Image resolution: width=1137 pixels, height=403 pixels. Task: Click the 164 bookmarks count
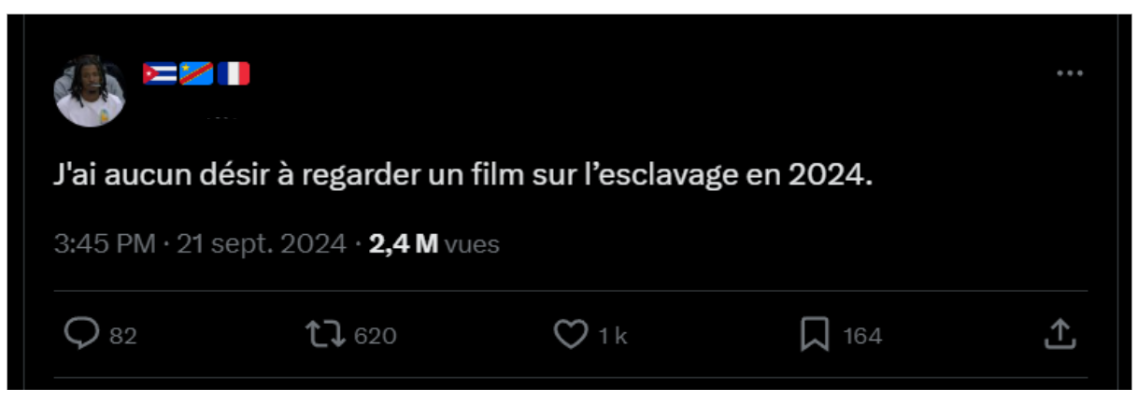pyautogui.click(x=862, y=336)
